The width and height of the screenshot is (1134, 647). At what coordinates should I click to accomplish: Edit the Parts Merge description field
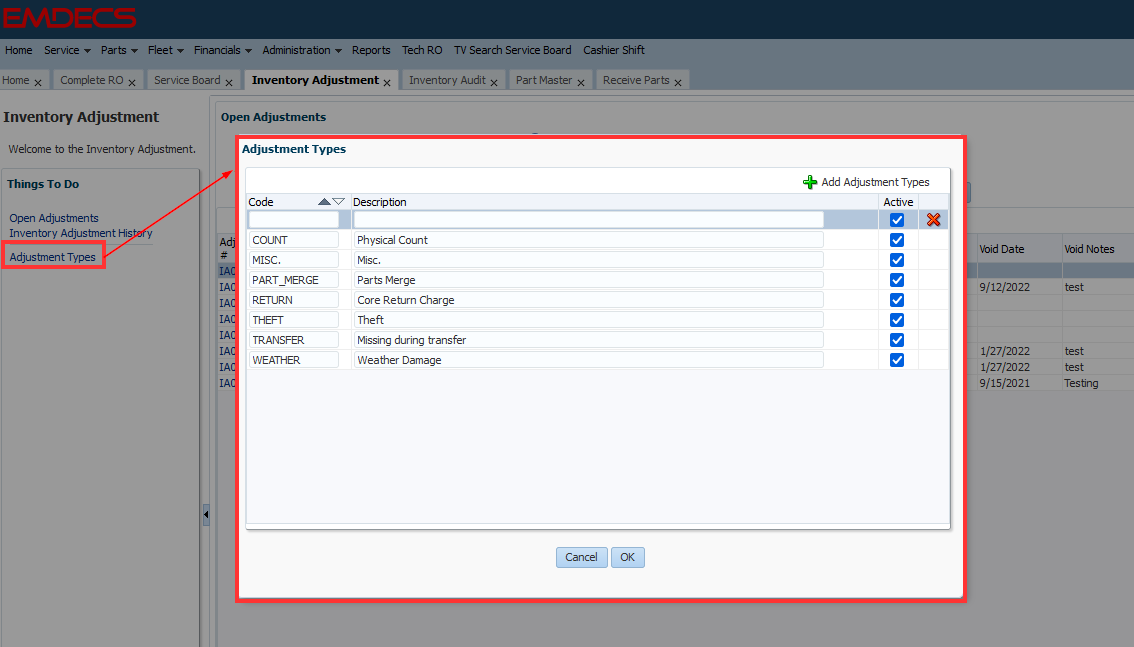tap(589, 280)
